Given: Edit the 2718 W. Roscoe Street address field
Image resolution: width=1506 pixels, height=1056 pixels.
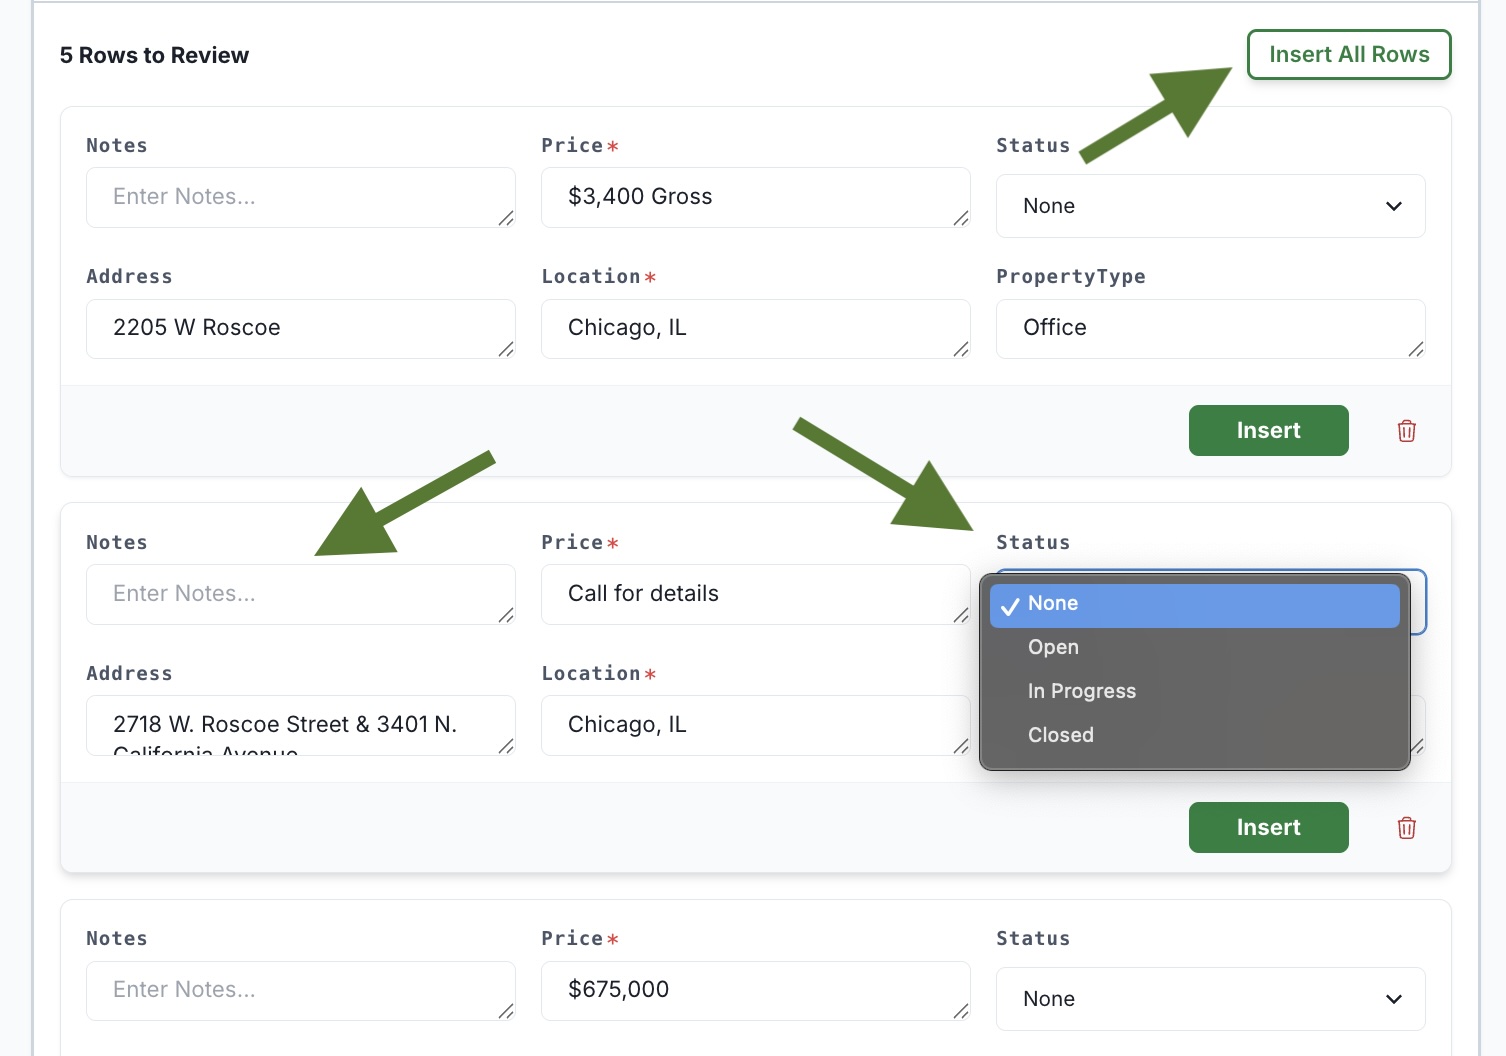Looking at the screenshot, I should coord(301,725).
